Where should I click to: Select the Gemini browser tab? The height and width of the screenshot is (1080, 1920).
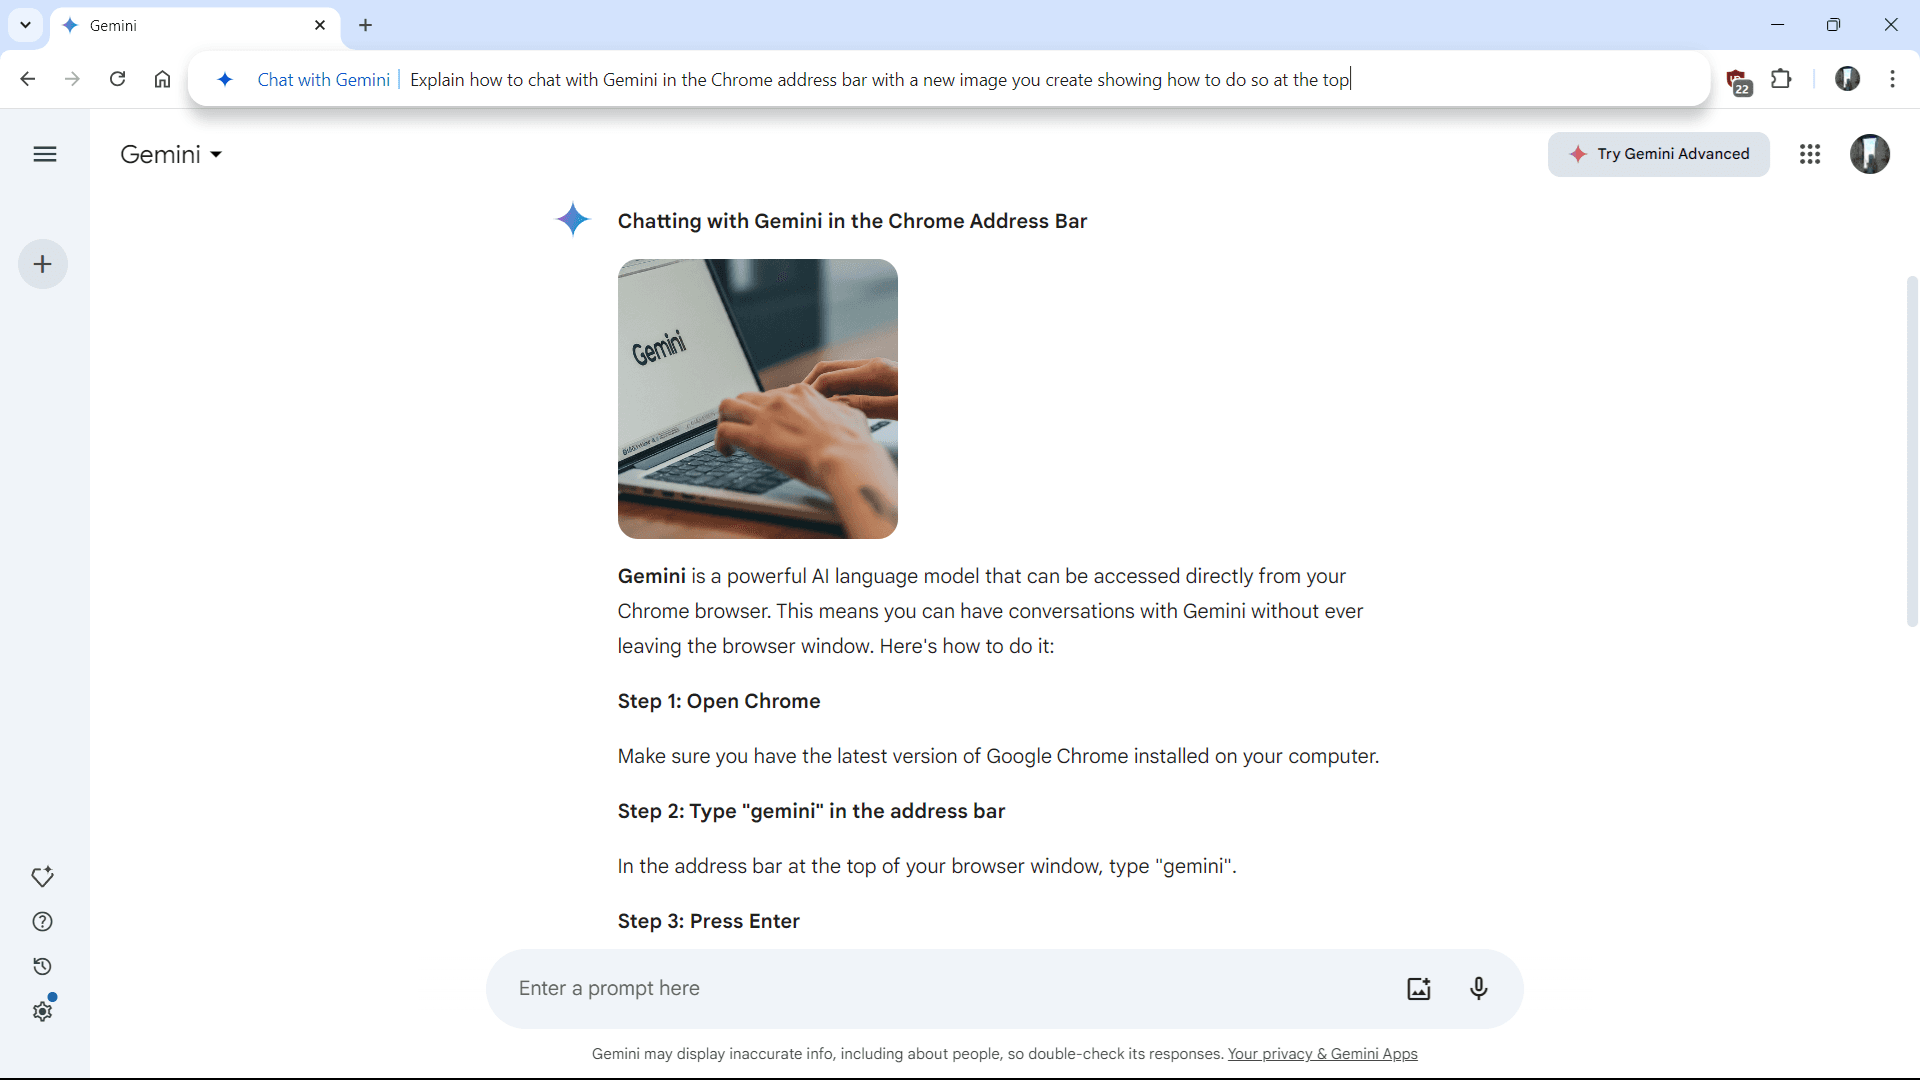(x=194, y=25)
